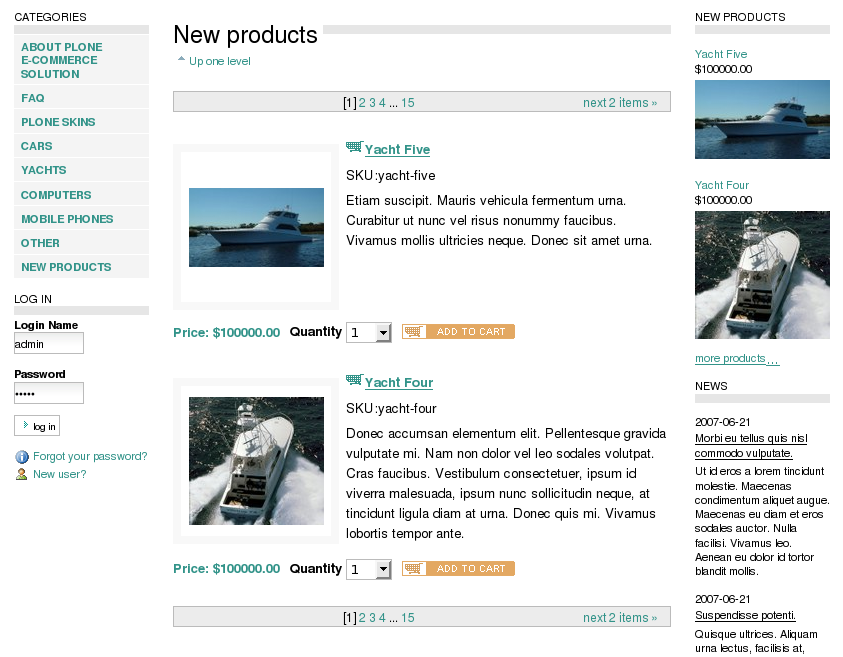The width and height of the screenshot is (843, 657).
Task: Open the Yachts category
Action: pos(44,170)
